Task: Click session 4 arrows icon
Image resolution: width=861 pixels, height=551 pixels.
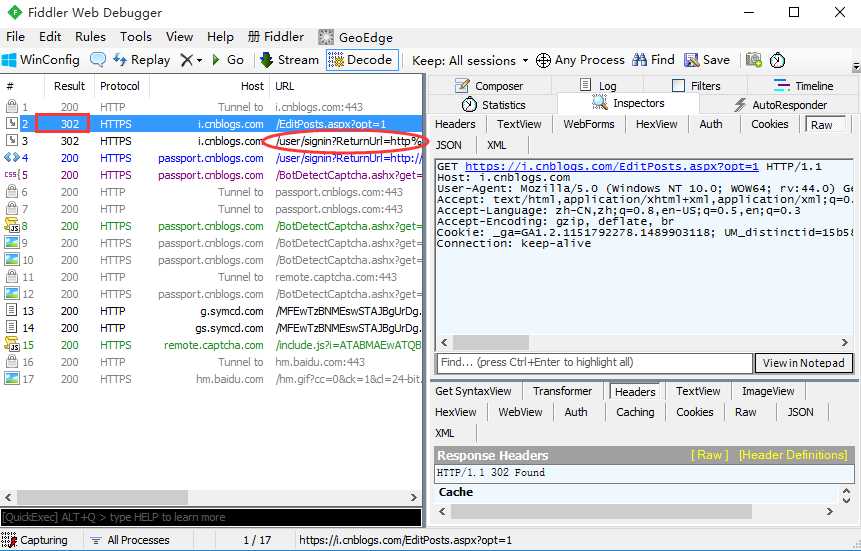Action: point(12,158)
